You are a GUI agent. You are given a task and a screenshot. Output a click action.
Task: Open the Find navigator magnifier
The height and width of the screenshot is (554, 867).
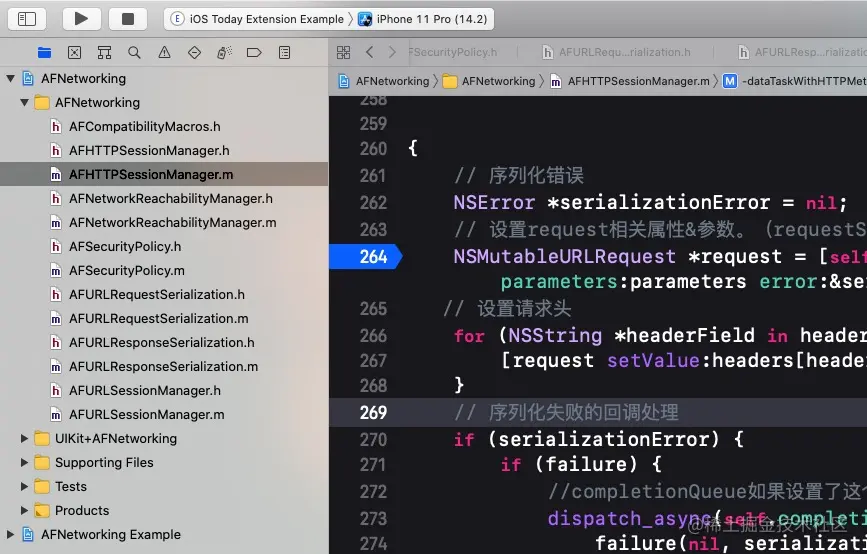[x=134, y=53]
